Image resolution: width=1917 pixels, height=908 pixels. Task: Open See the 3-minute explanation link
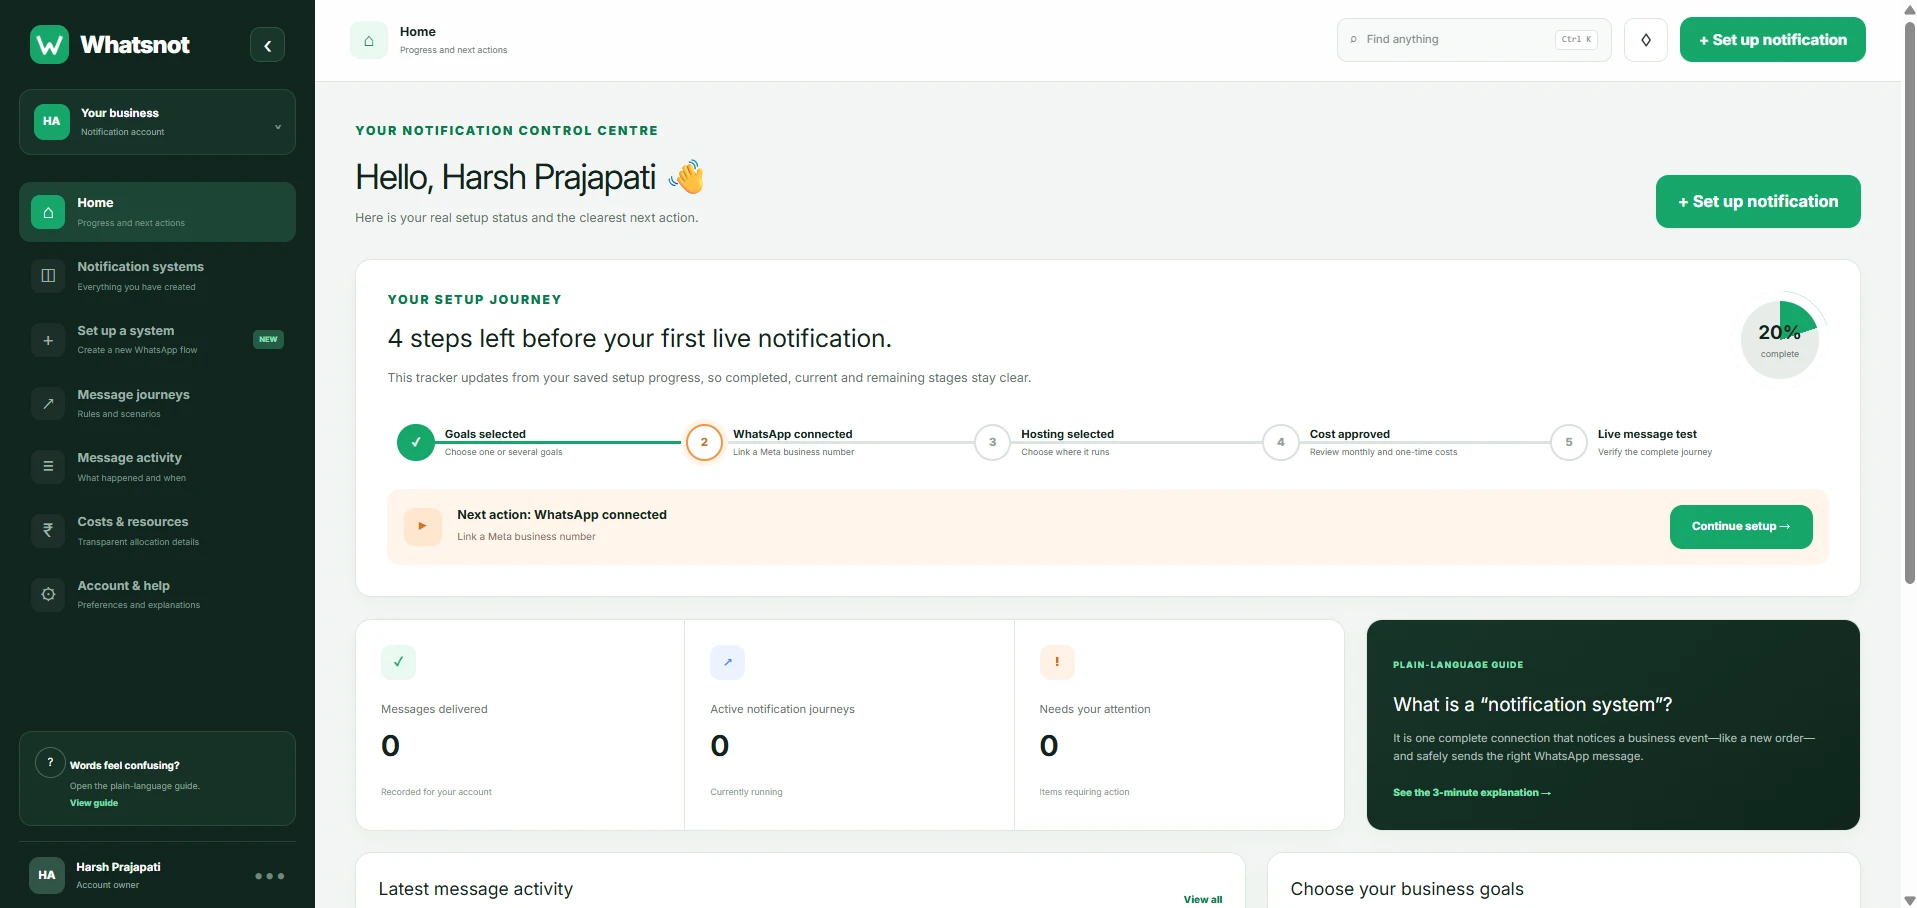click(x=1471, y=793)
